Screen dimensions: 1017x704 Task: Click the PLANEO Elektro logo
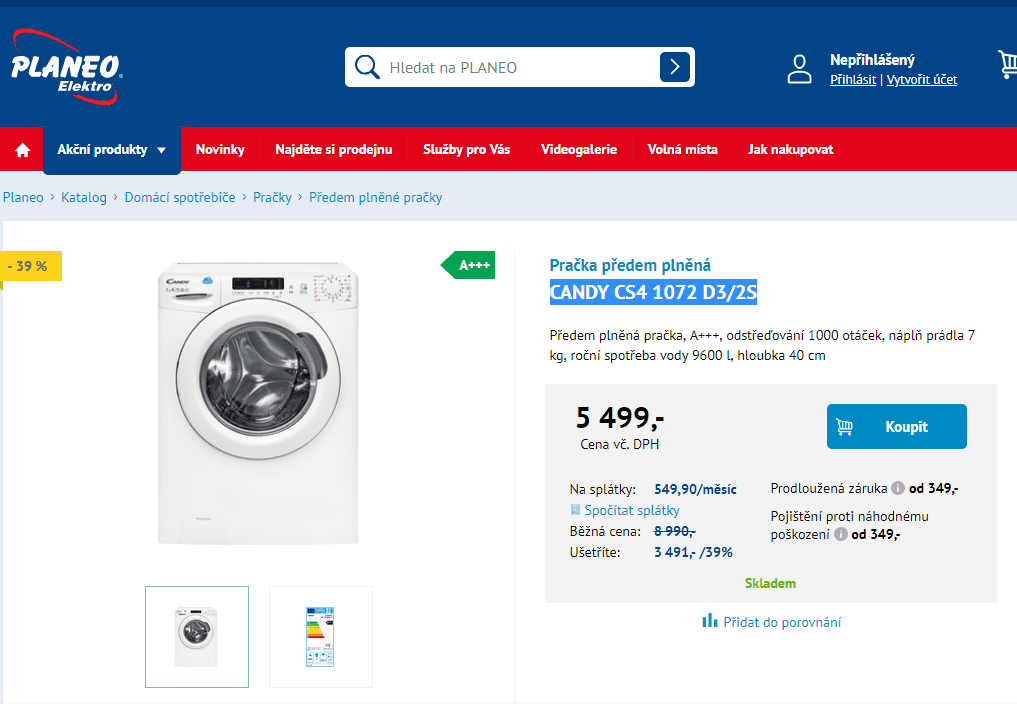[x=66, y=67]
